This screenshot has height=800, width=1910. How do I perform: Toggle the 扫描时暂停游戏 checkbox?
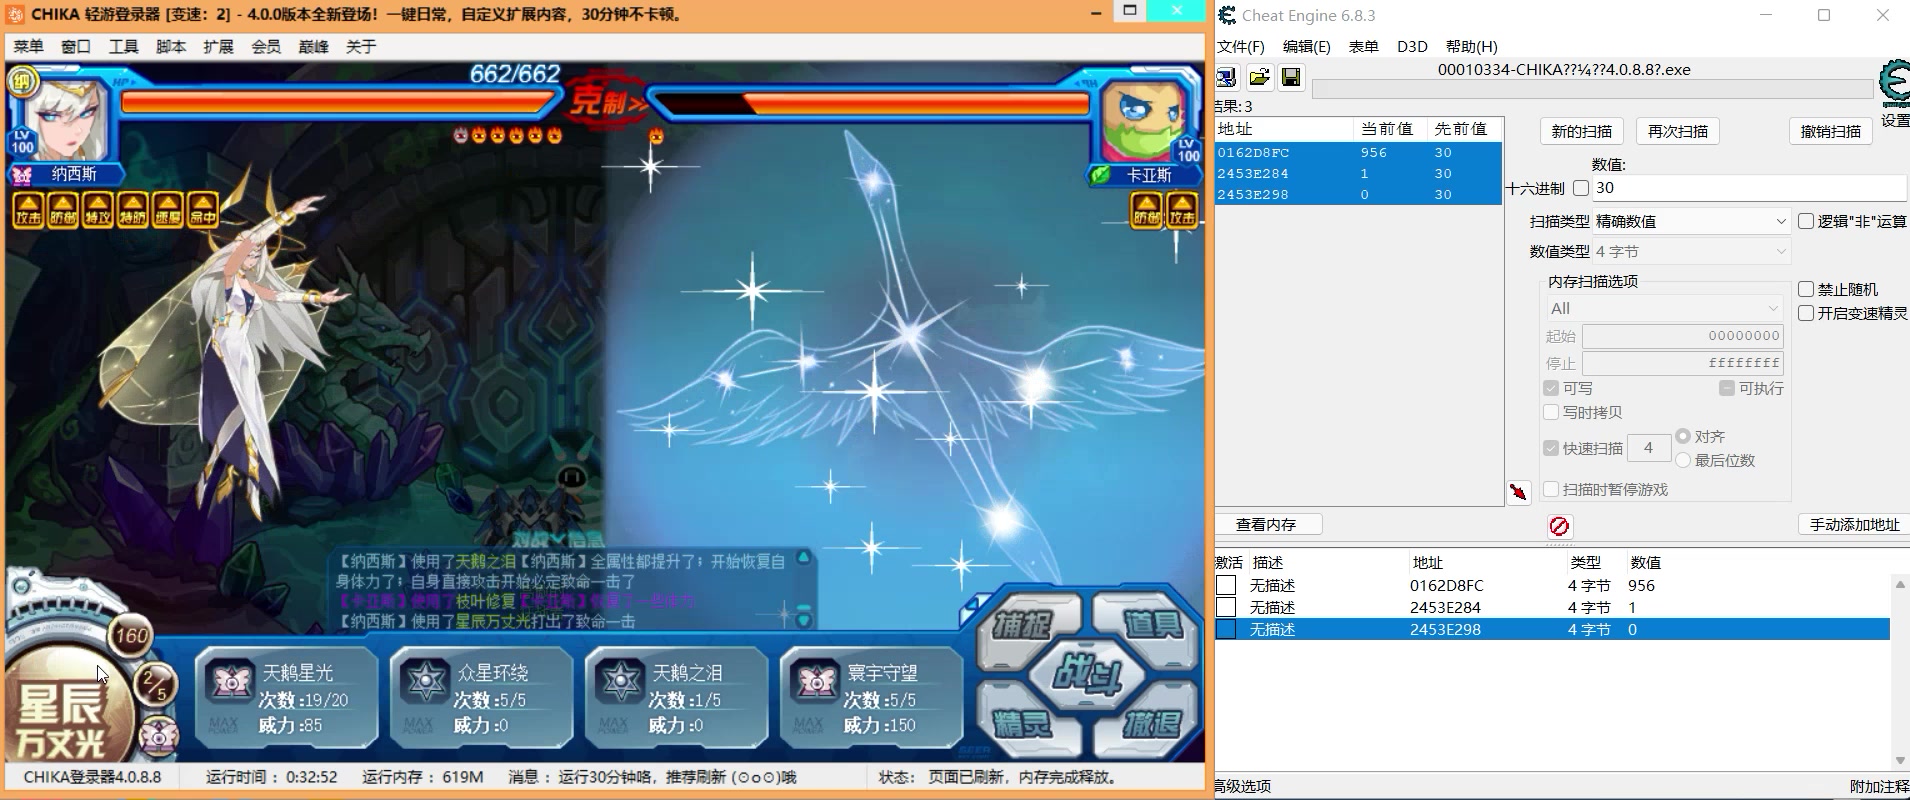coord(1551,489)
